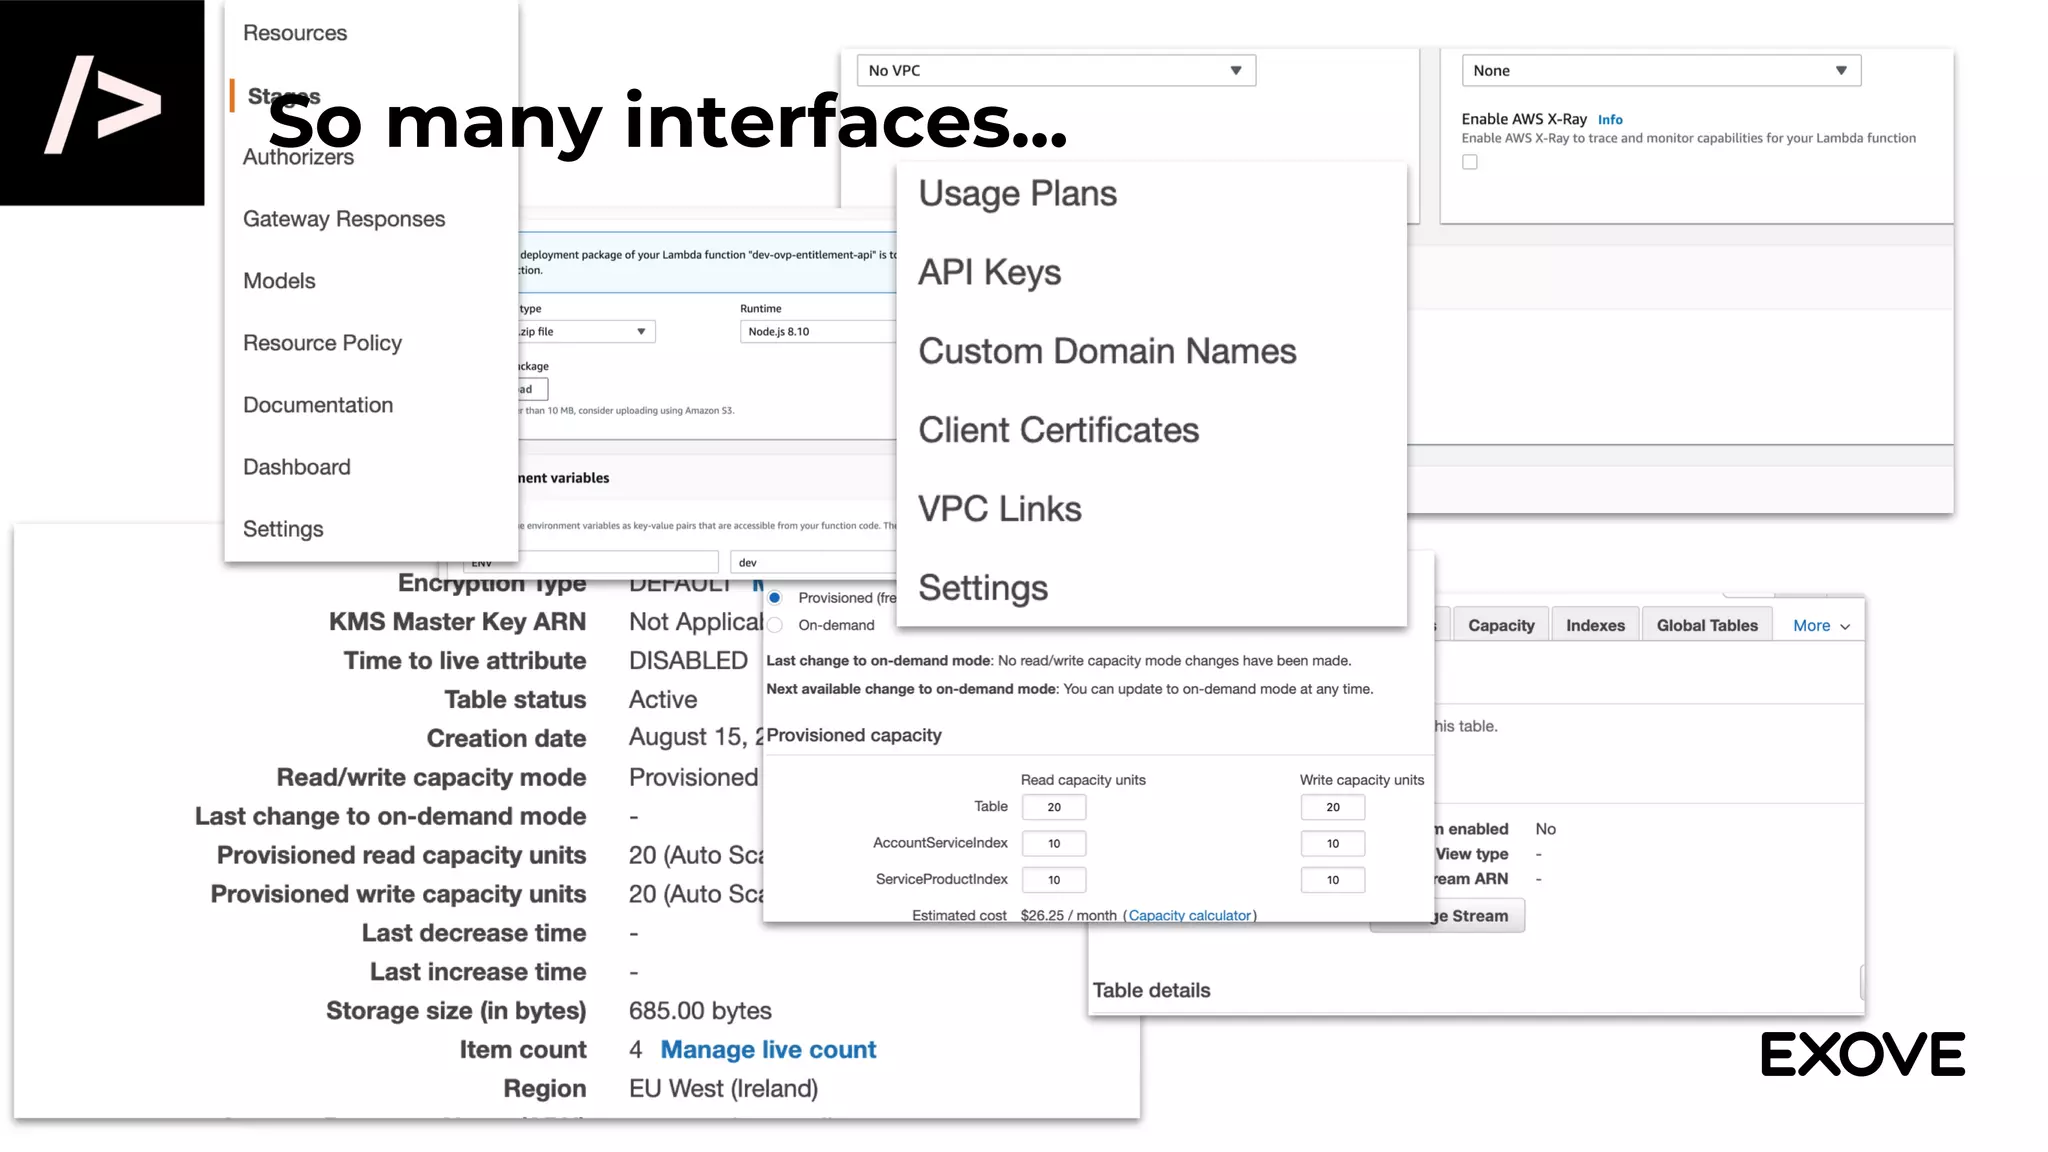Click the 'Provisioned capacity' heading

pyautogui.click(x=854, y=736)
